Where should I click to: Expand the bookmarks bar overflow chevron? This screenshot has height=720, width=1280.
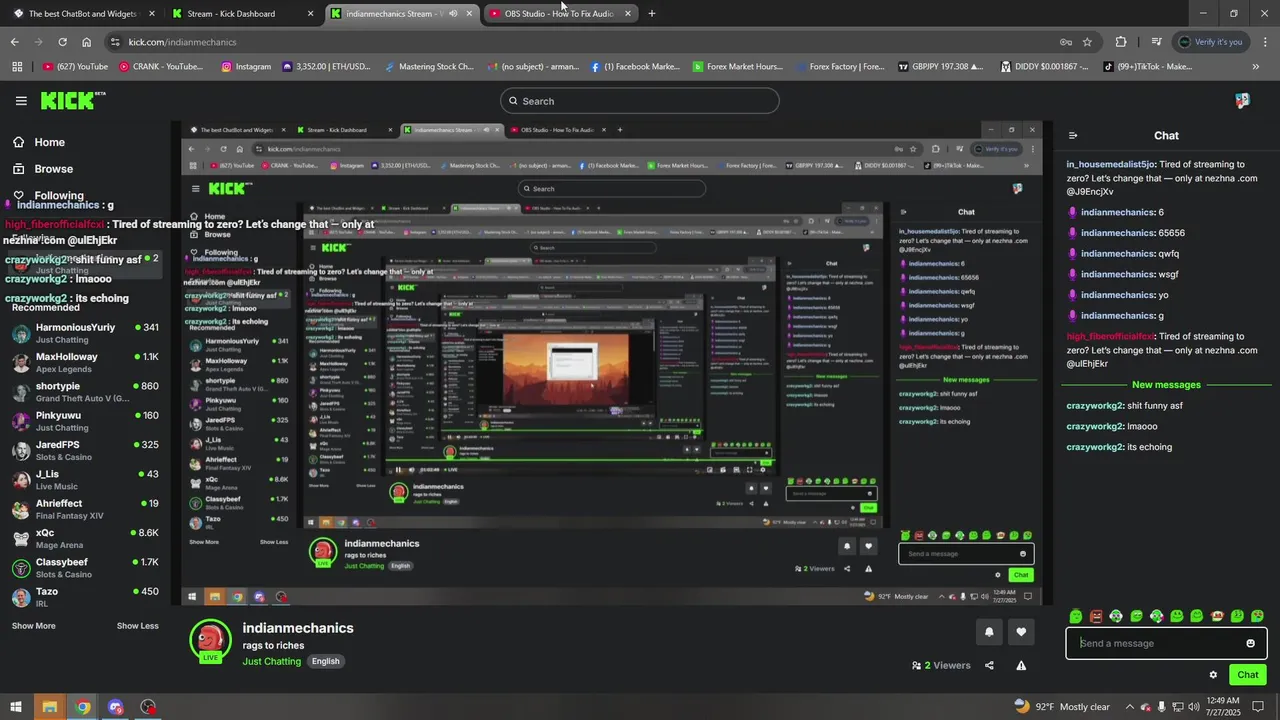click(x=1256, y=67)
